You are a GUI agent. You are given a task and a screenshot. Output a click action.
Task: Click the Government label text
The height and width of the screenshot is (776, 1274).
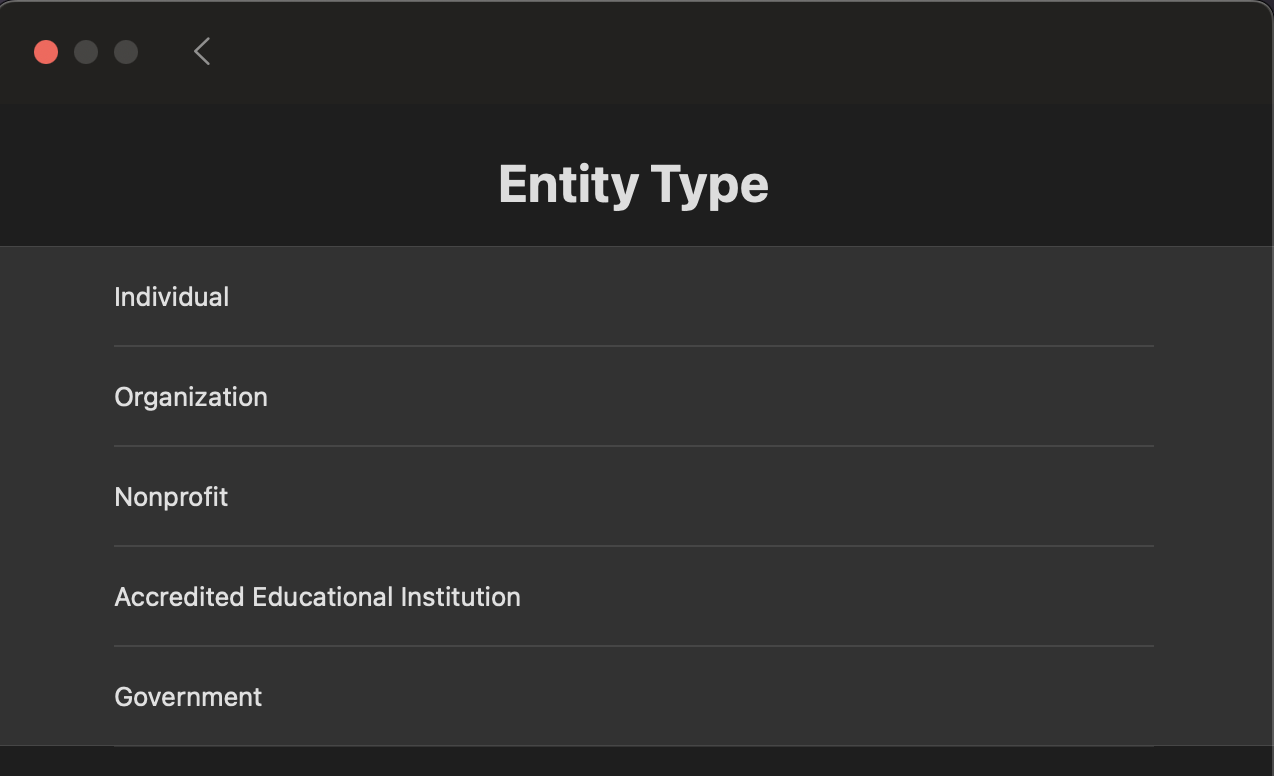[188, 697]
